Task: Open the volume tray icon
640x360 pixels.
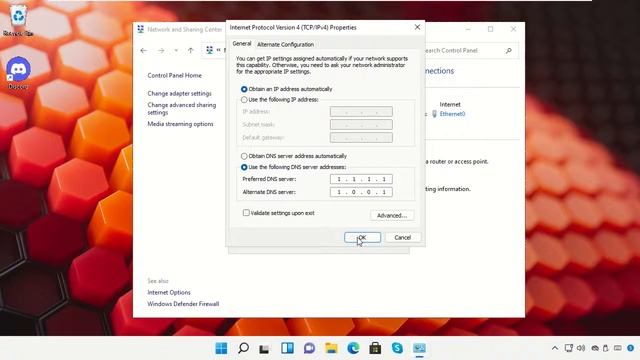Action: (581, 348)
